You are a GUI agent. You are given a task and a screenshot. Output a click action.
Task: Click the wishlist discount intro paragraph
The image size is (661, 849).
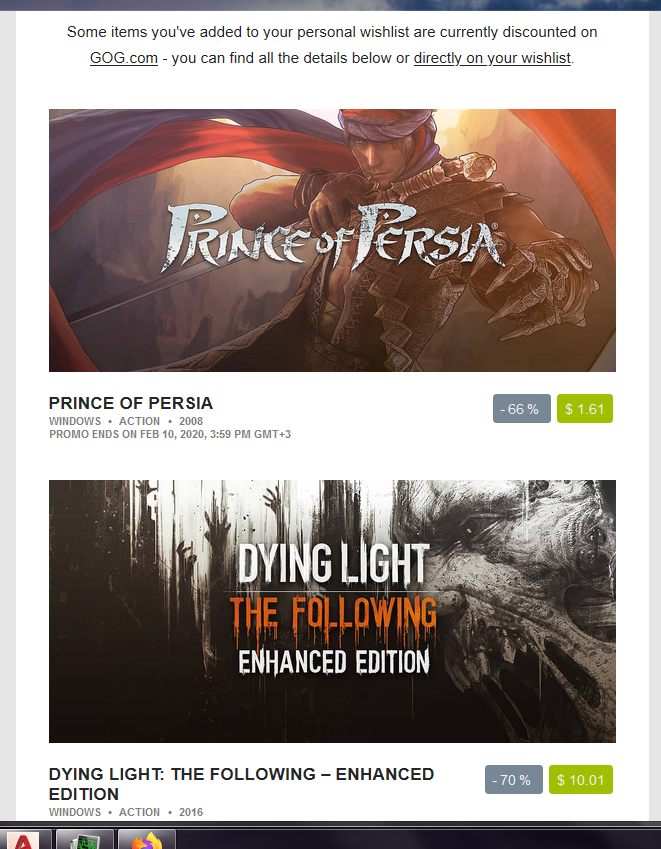332,45
